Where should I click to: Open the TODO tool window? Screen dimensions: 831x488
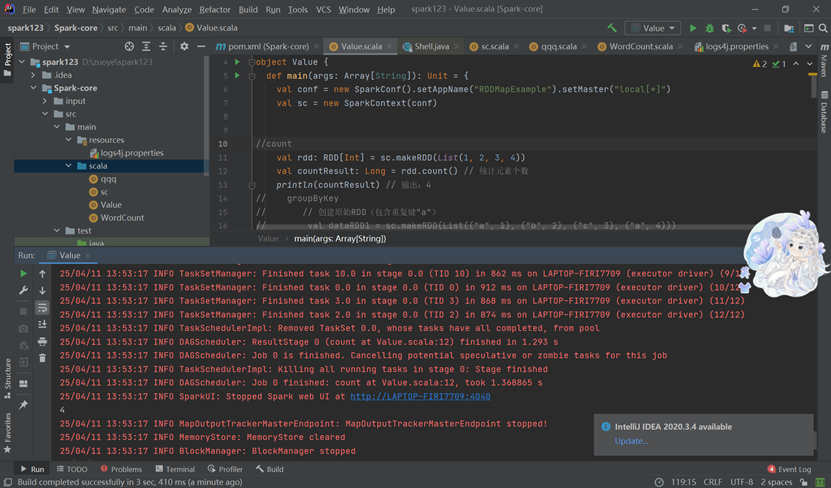(x=72, y=469)
